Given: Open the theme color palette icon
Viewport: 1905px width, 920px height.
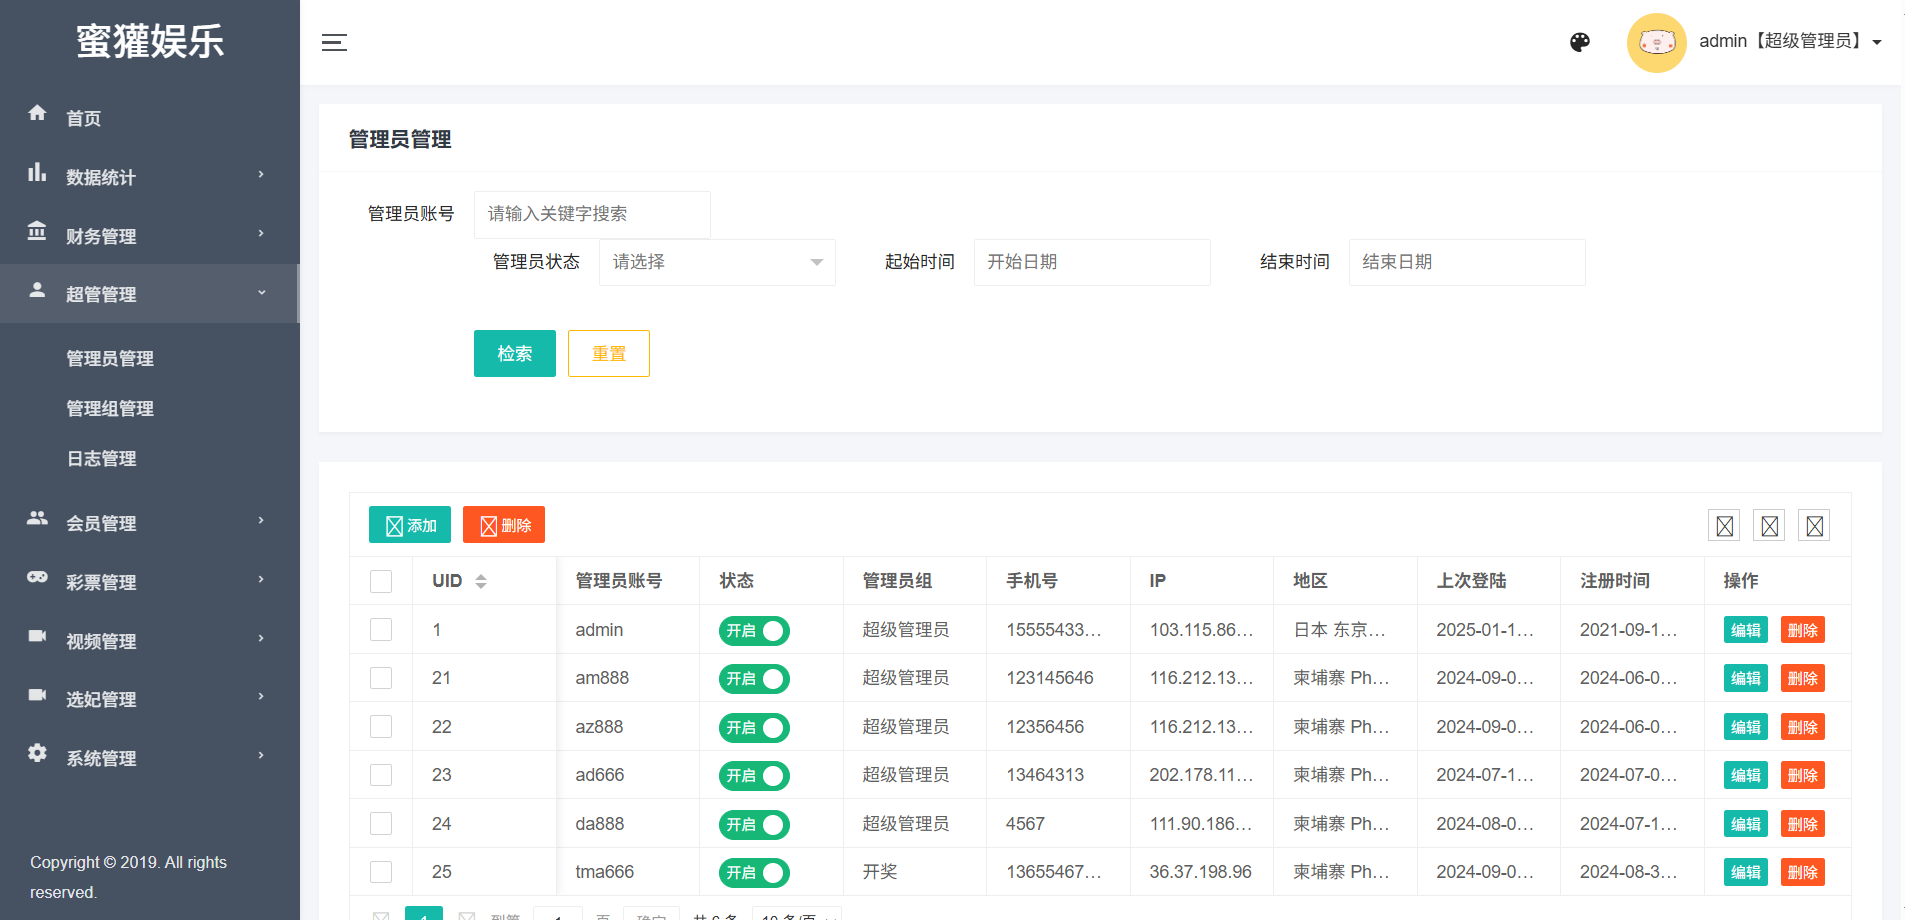Looking at the screenshot, I should coord(1580,42).
